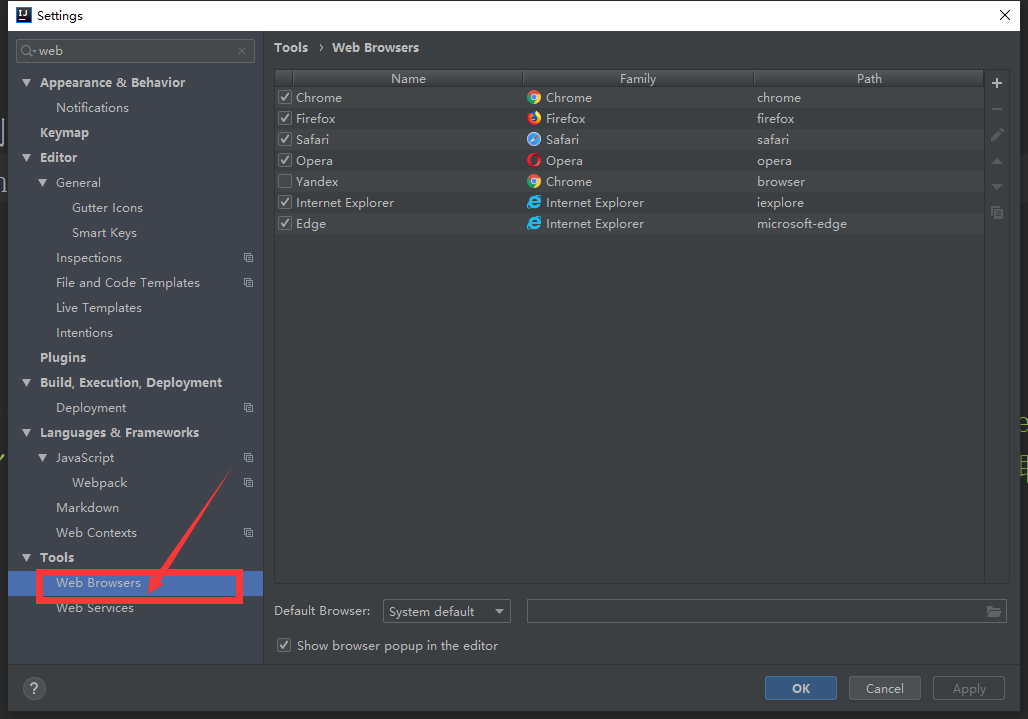Click the Internet Explorer icon in iexplore row
This screenshot has width=1028, height=719.
pyautogui.click(x=534, y=203)
